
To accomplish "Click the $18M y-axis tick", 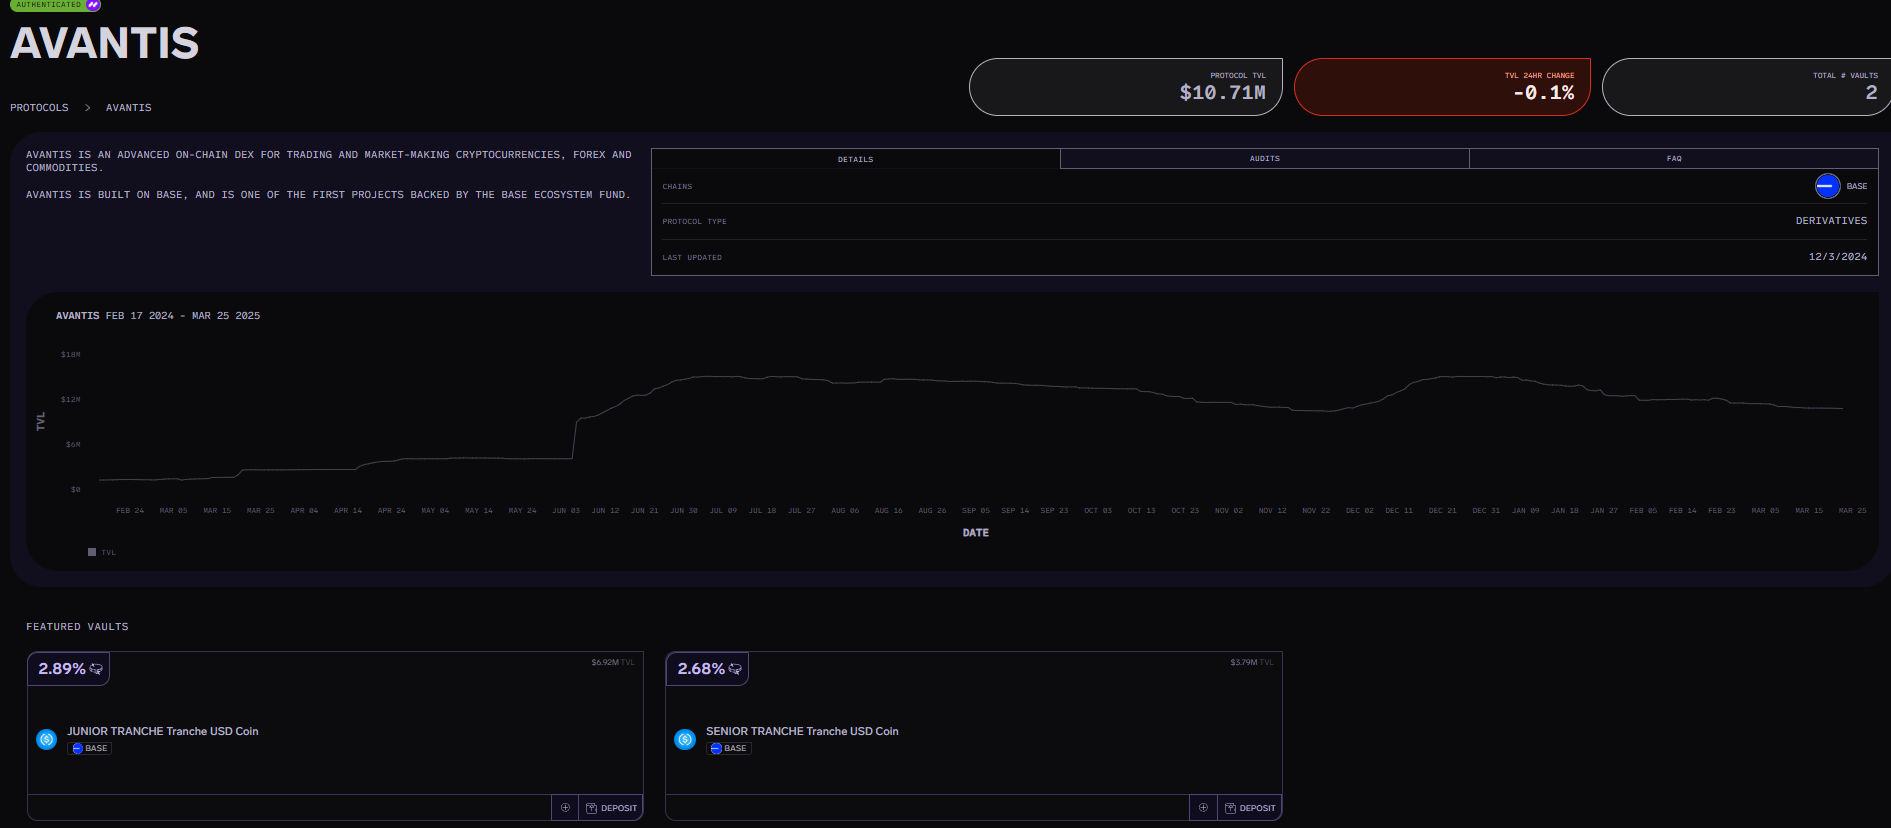I will (70, 355).
